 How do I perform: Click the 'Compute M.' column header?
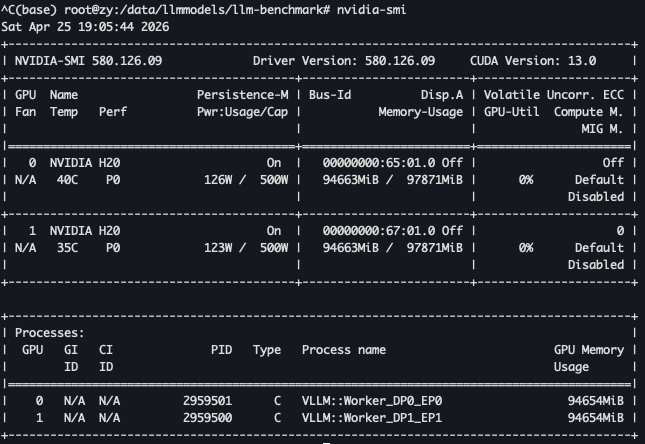click(588, 112)
